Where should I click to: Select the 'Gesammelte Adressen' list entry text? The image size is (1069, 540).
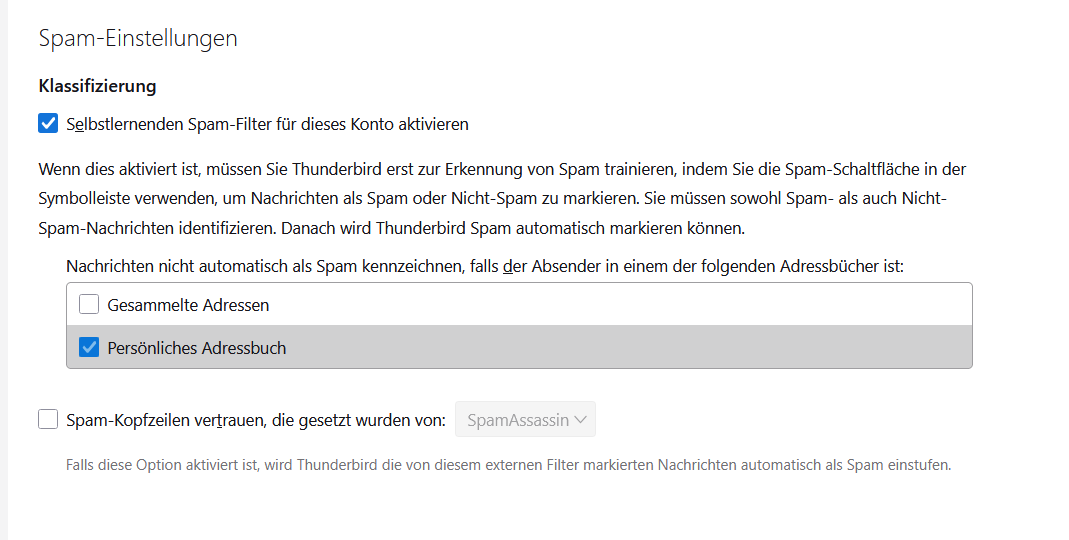pos(188,305)
